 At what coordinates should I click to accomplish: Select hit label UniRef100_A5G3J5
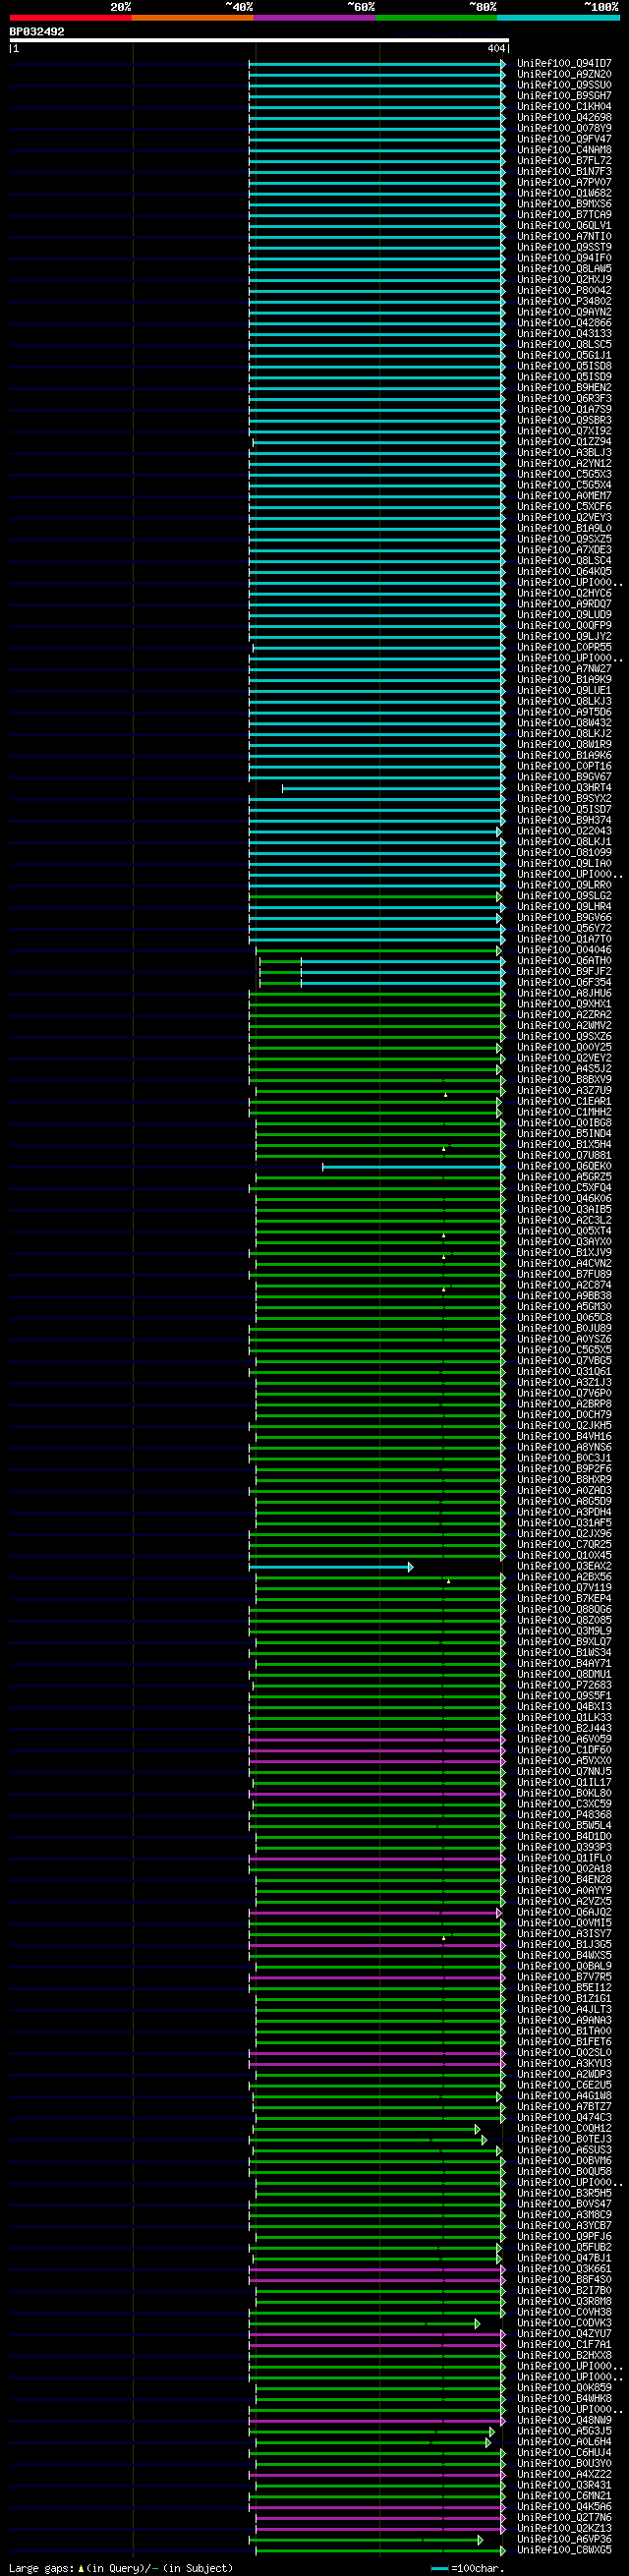click(x=564, y=2431)
